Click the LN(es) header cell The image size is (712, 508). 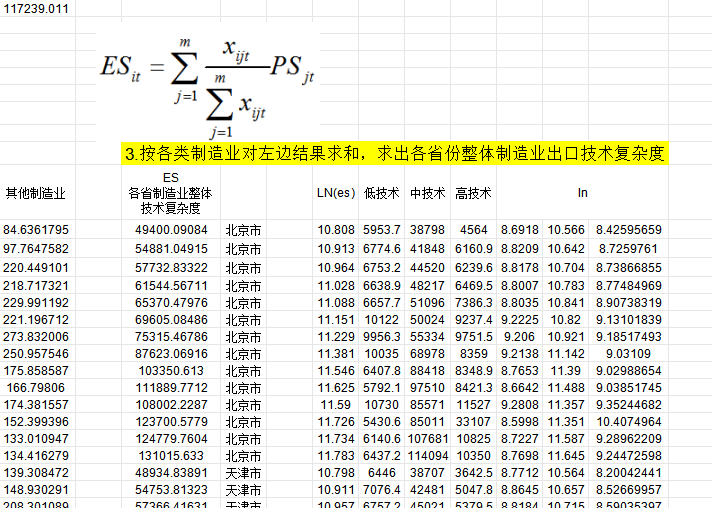click(335, 192)
